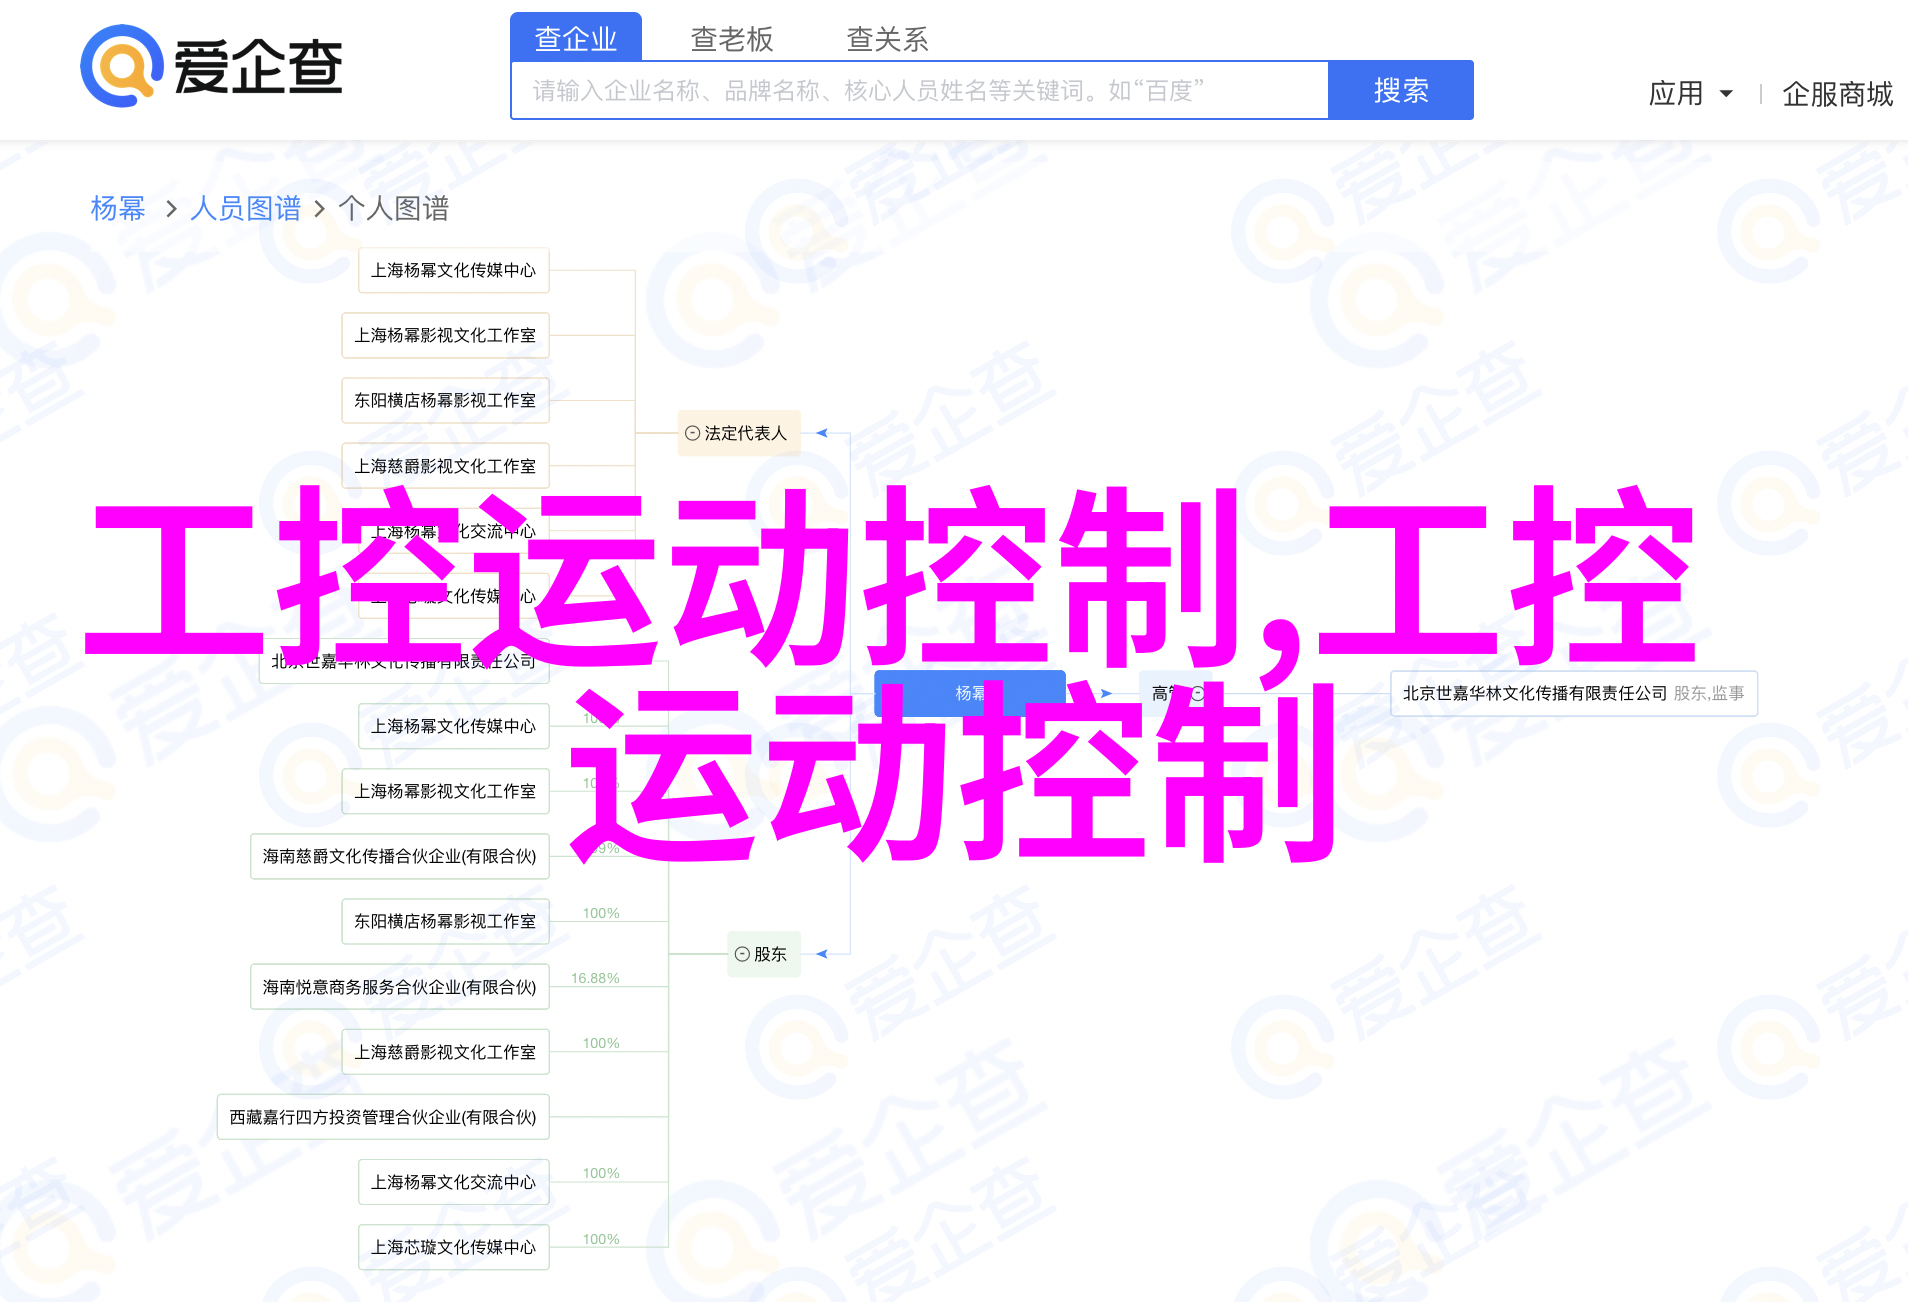
Task: Open 上海杨幂影视文化工作室 node in 法定代表人 branch
Action: pos(445,335)
